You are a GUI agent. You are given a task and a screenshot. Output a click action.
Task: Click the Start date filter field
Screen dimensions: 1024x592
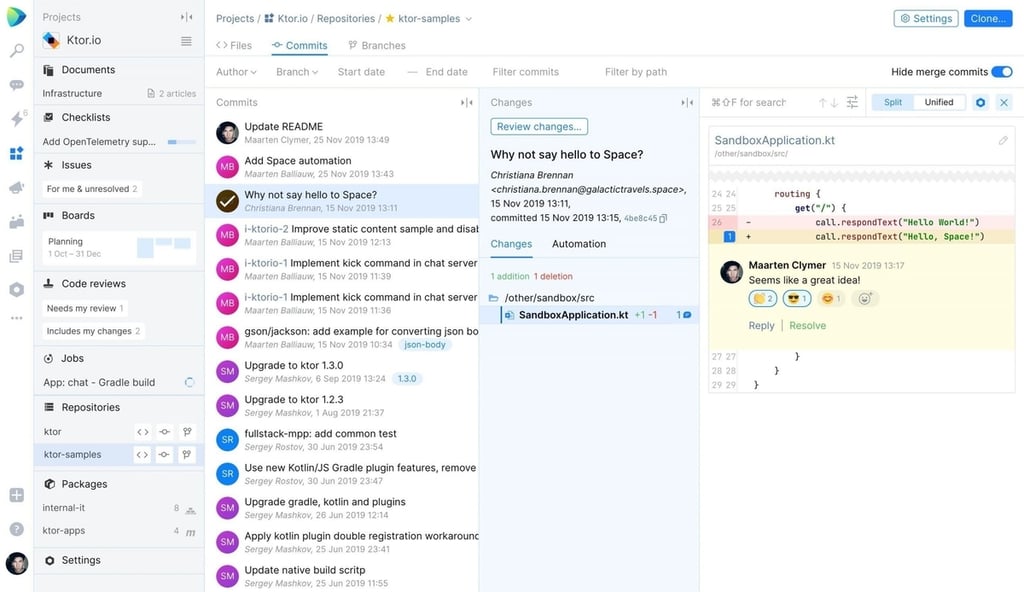pos(361,72)
